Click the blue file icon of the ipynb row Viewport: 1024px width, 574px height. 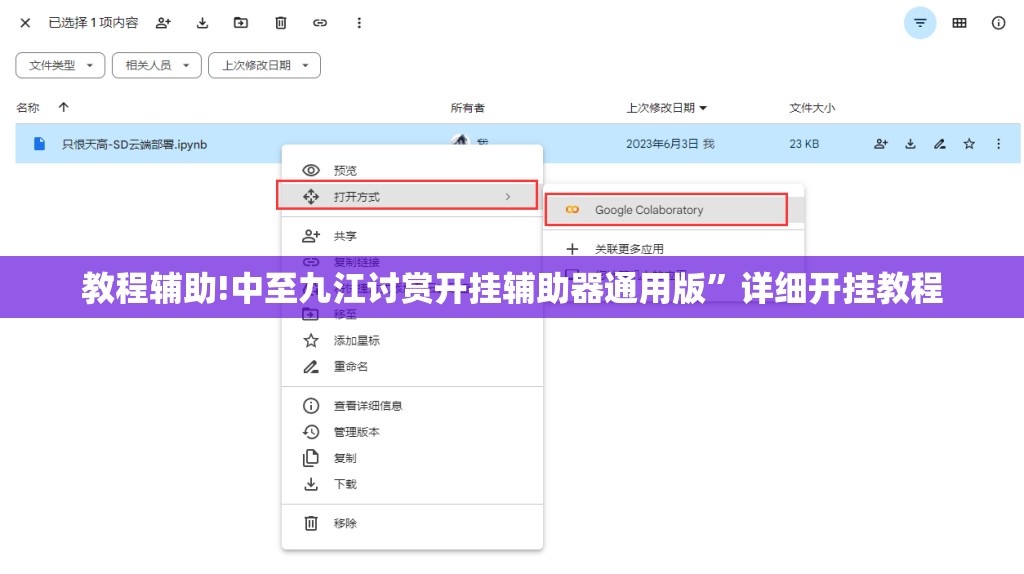coord(39,144)
